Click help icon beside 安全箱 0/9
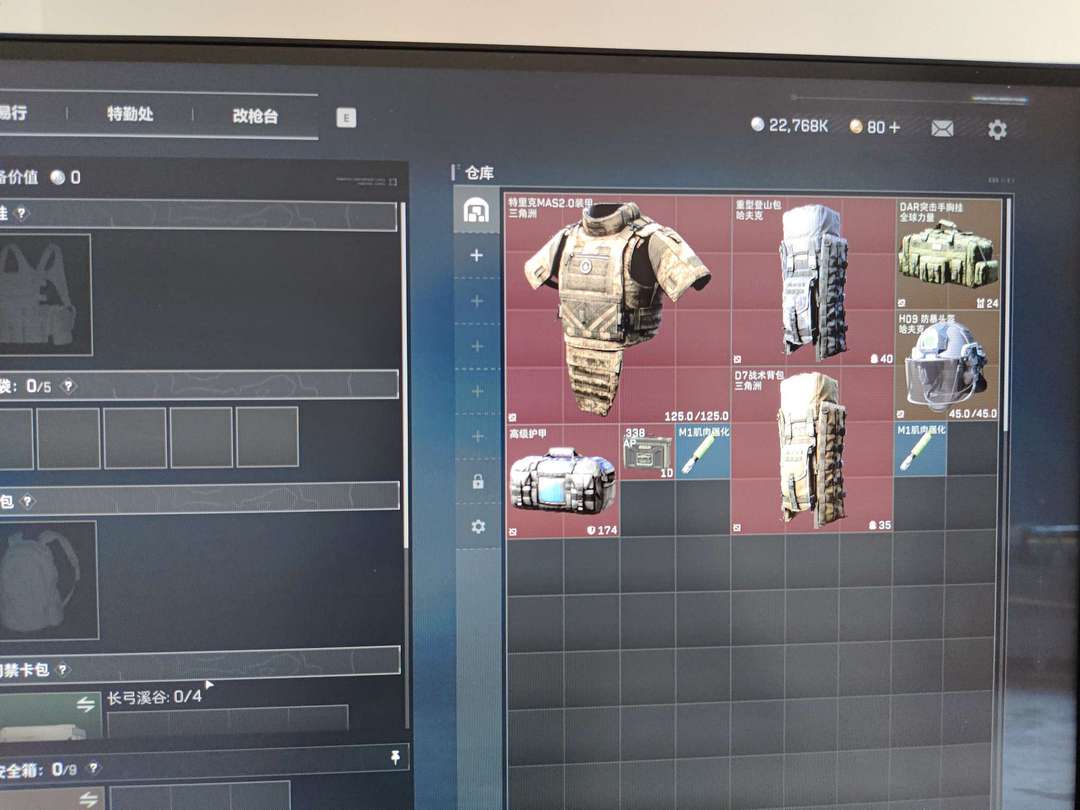The width and height of the screenshot is (1080, 810). (x=94, y=767)
